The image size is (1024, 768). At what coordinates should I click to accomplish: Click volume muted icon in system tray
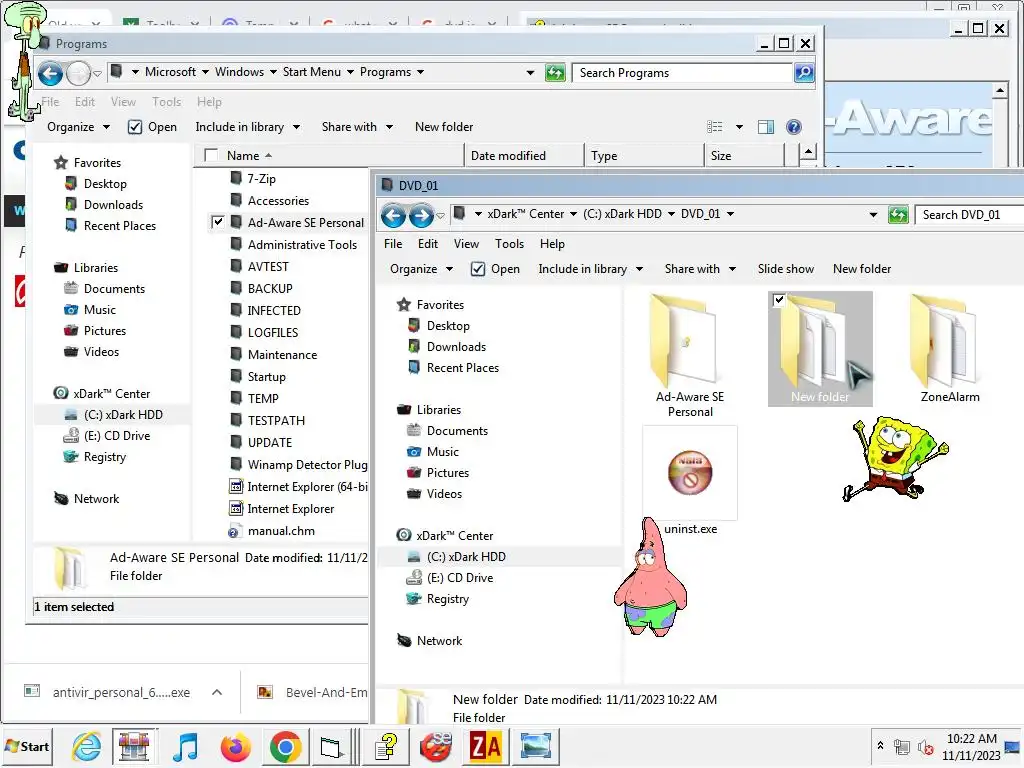(925, 746)
